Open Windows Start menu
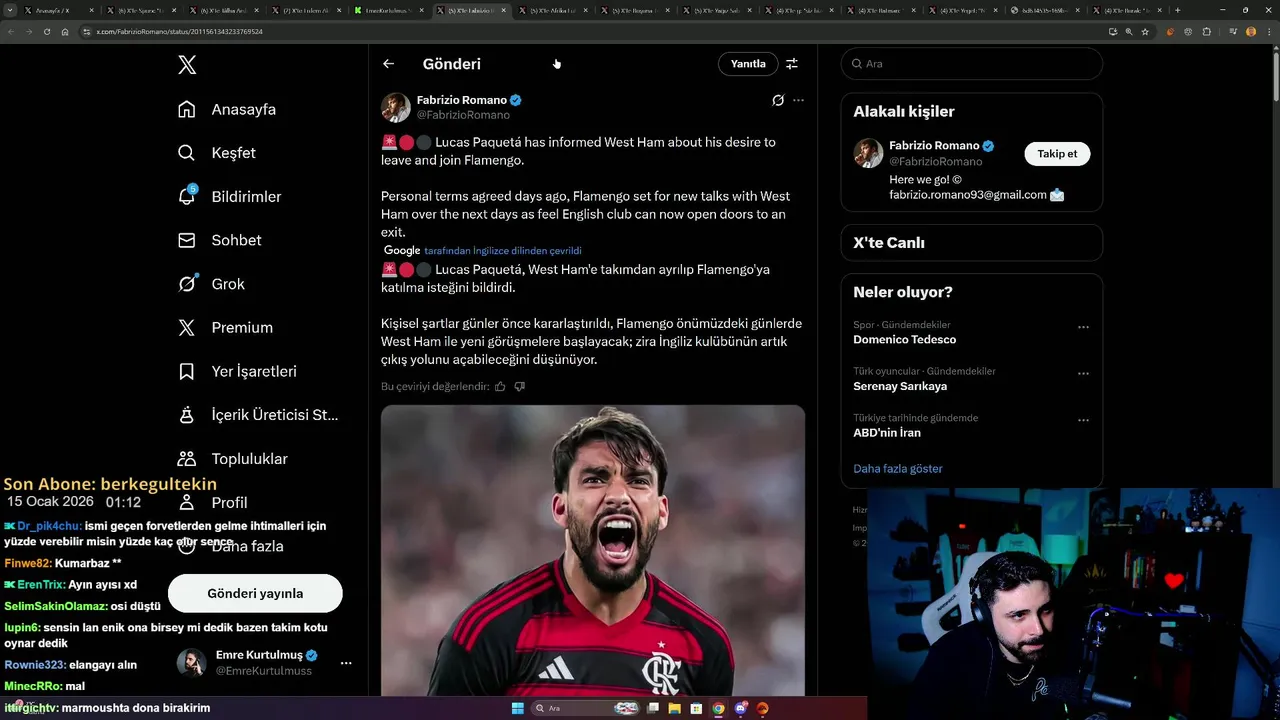 tap(517, 708)
